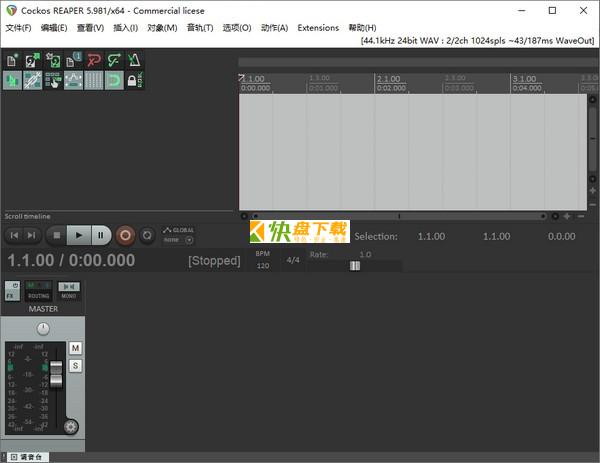This screenshot has width=600, height=463.
Task: Solo the Master track with S
Action: coord(75,366)
